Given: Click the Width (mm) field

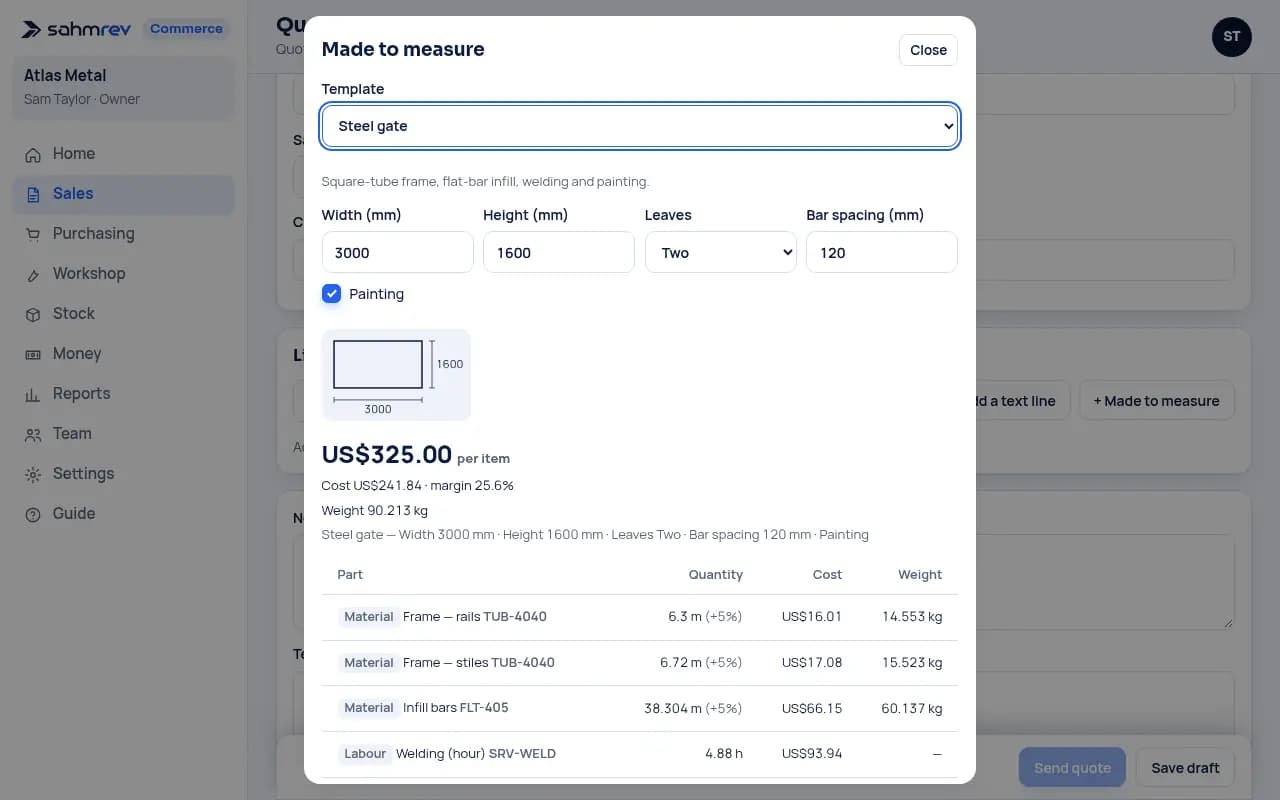Looking at the screenshot, I should pos(397,252).
